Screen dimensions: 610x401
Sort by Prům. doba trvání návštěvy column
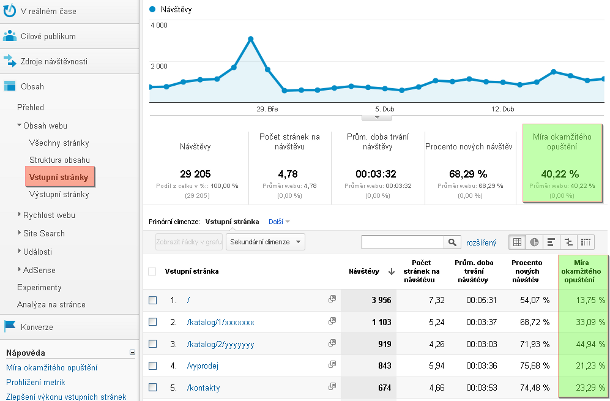point(473,271)
